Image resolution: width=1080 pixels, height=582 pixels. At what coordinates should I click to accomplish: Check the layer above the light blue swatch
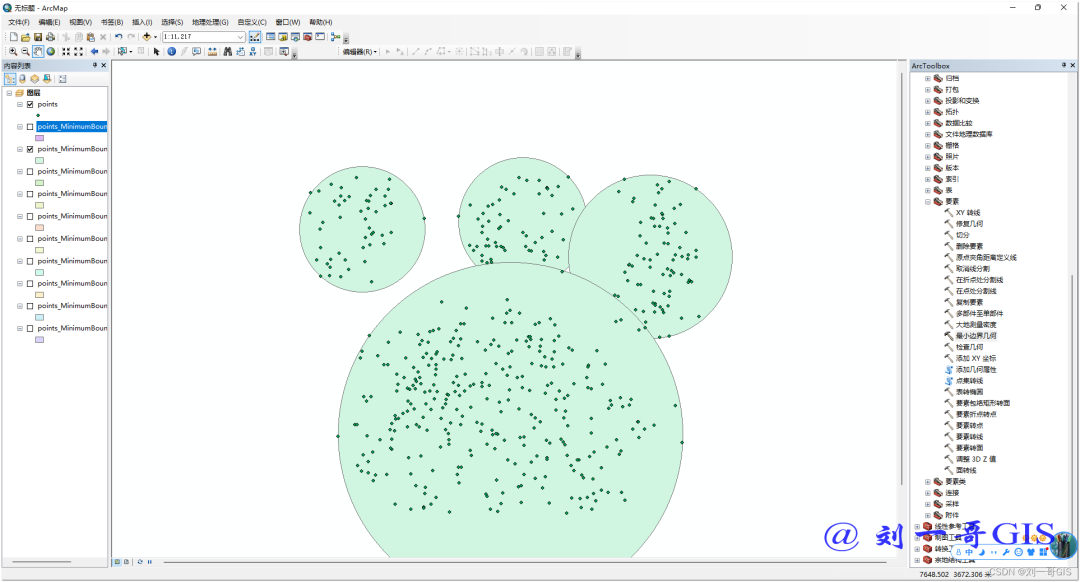point(30,306)
